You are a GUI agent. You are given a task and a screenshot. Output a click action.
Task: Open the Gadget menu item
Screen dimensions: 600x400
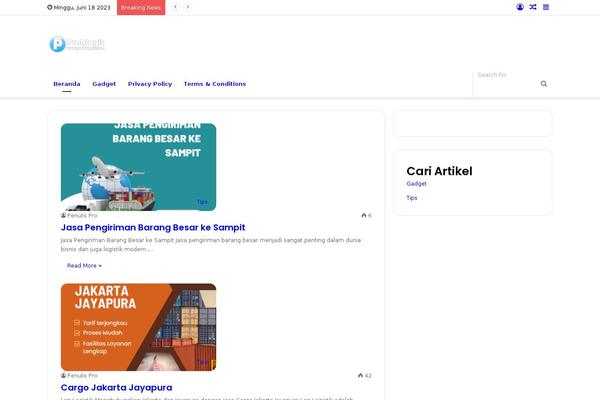click(x=104, y=84)
